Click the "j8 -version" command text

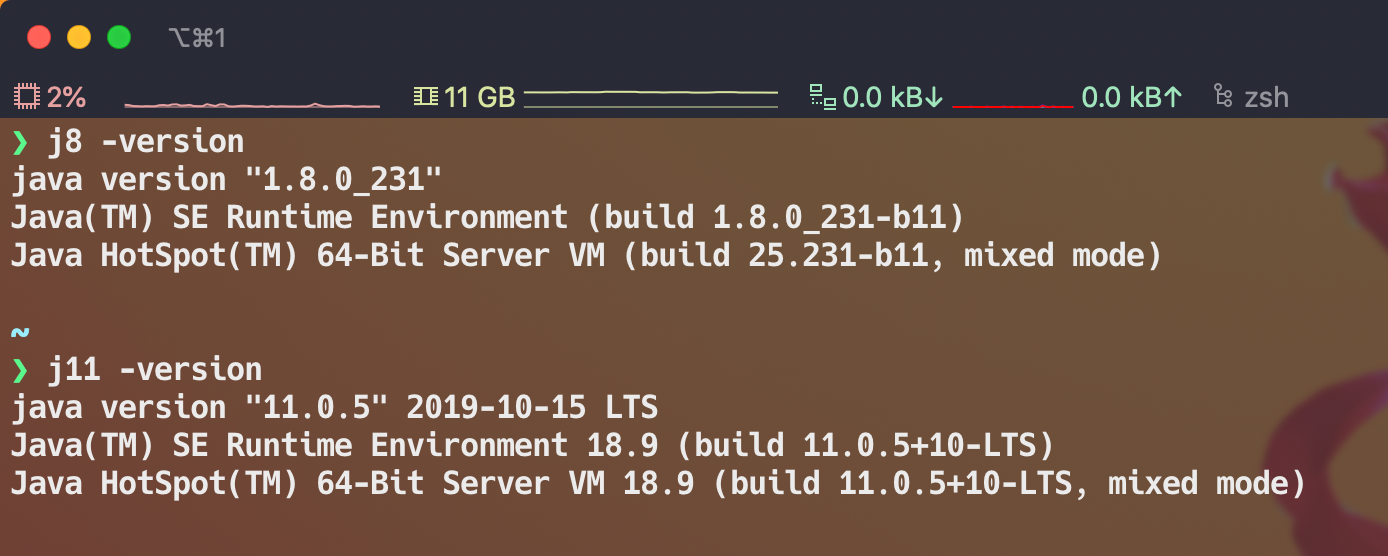[x=146, y=142]
